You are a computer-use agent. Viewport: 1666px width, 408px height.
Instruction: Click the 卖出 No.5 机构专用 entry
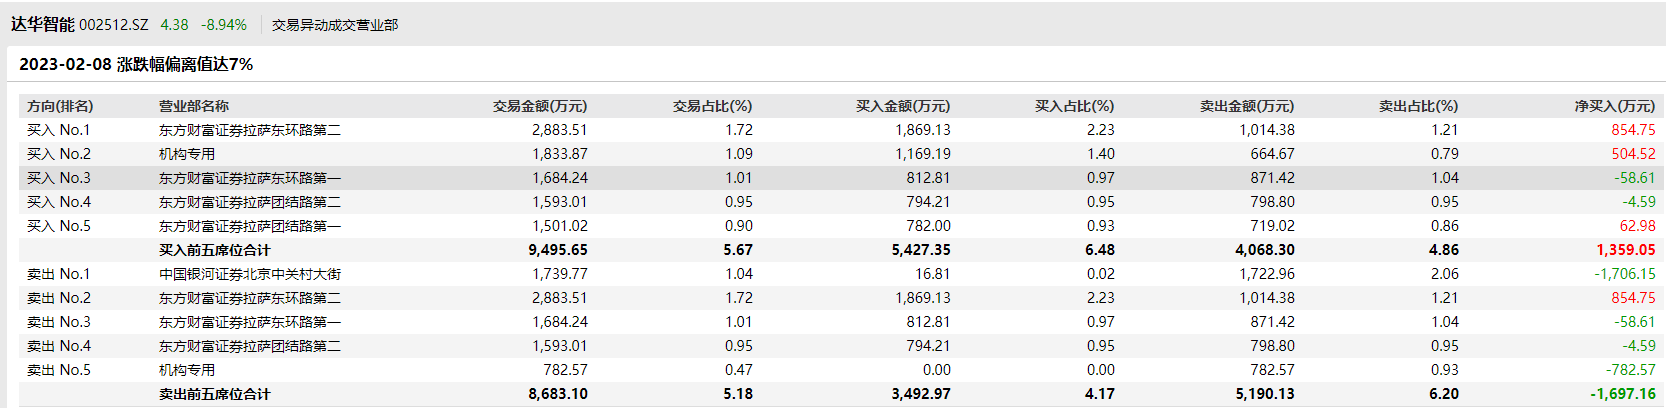pyautogui.click(x=187, y=370)
